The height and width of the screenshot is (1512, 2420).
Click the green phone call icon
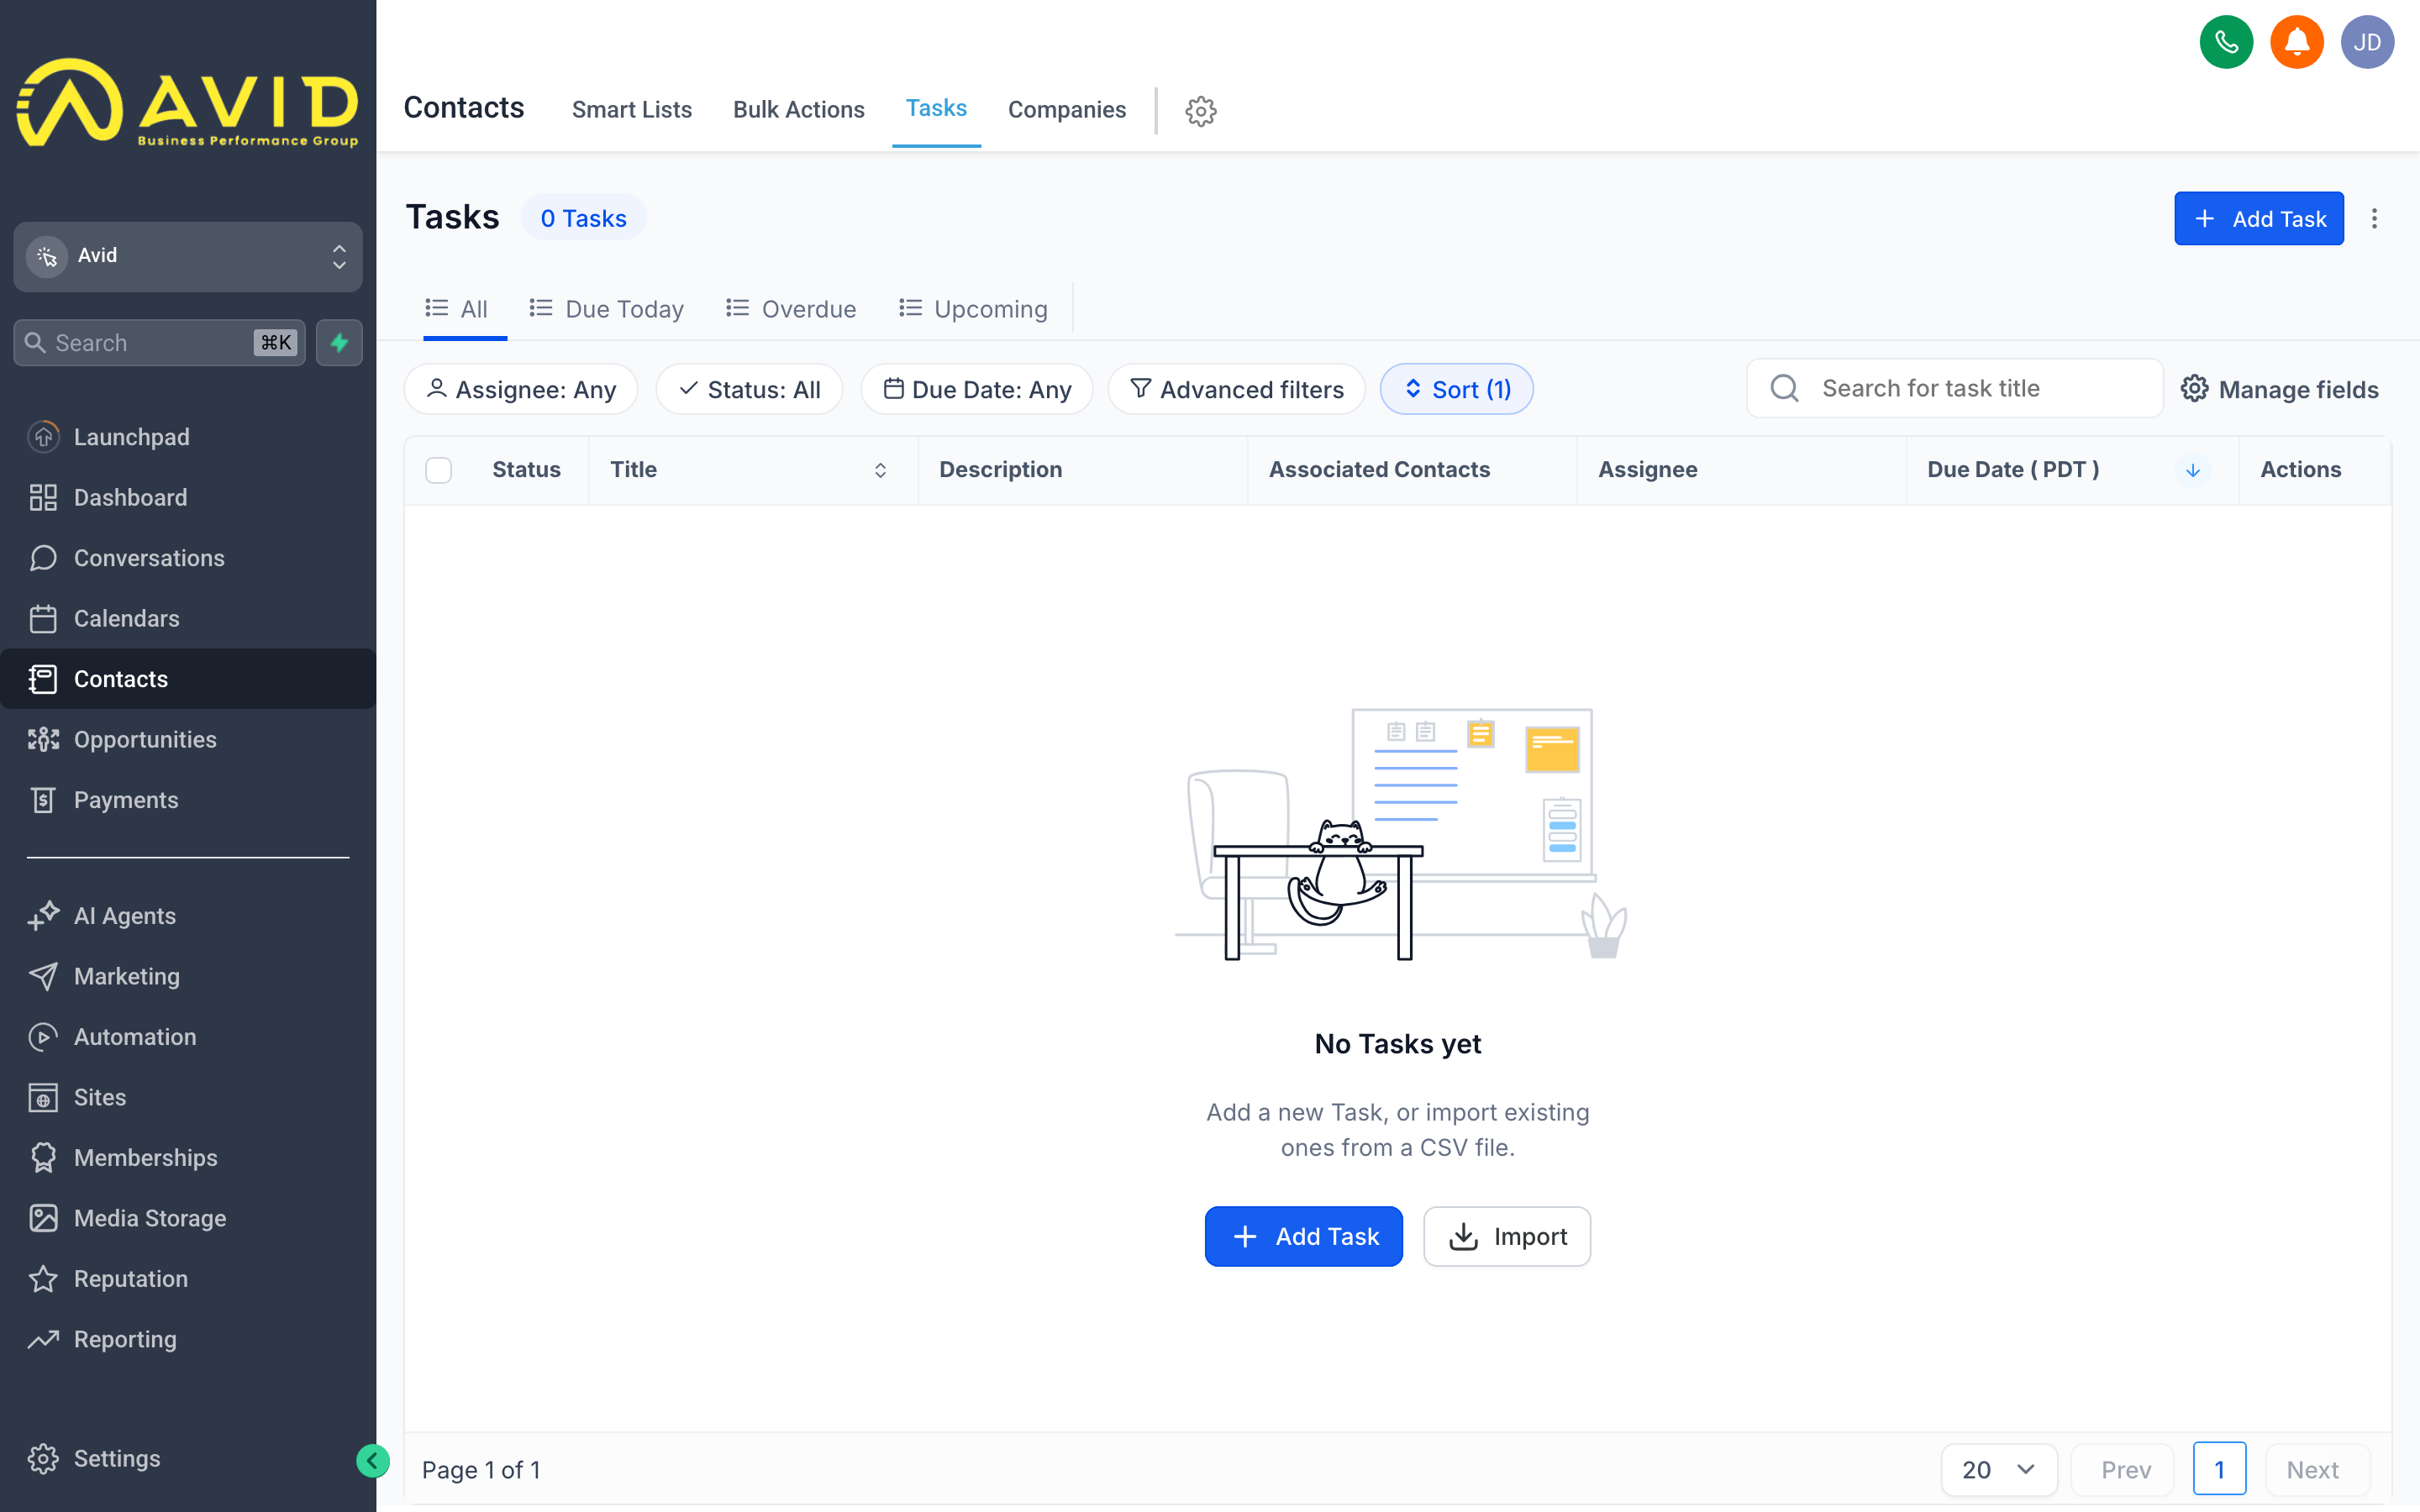pos(2226,42)
